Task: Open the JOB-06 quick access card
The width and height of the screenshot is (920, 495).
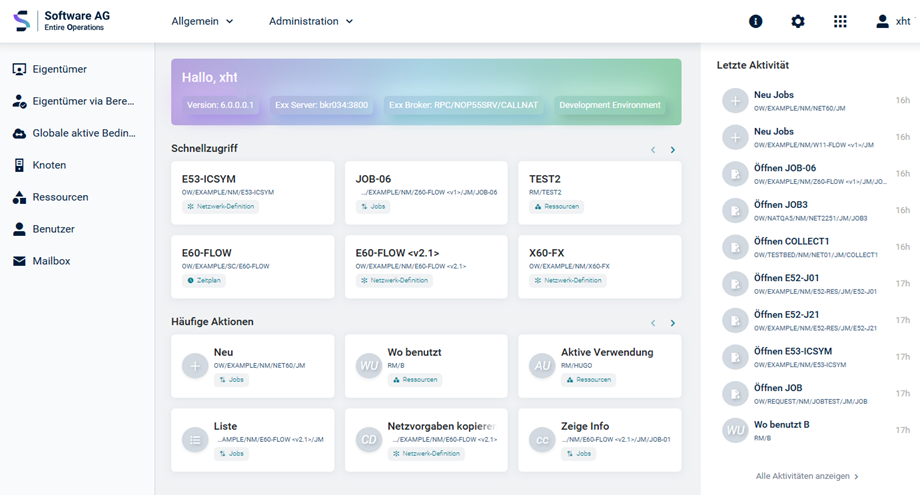Action: 427,193
